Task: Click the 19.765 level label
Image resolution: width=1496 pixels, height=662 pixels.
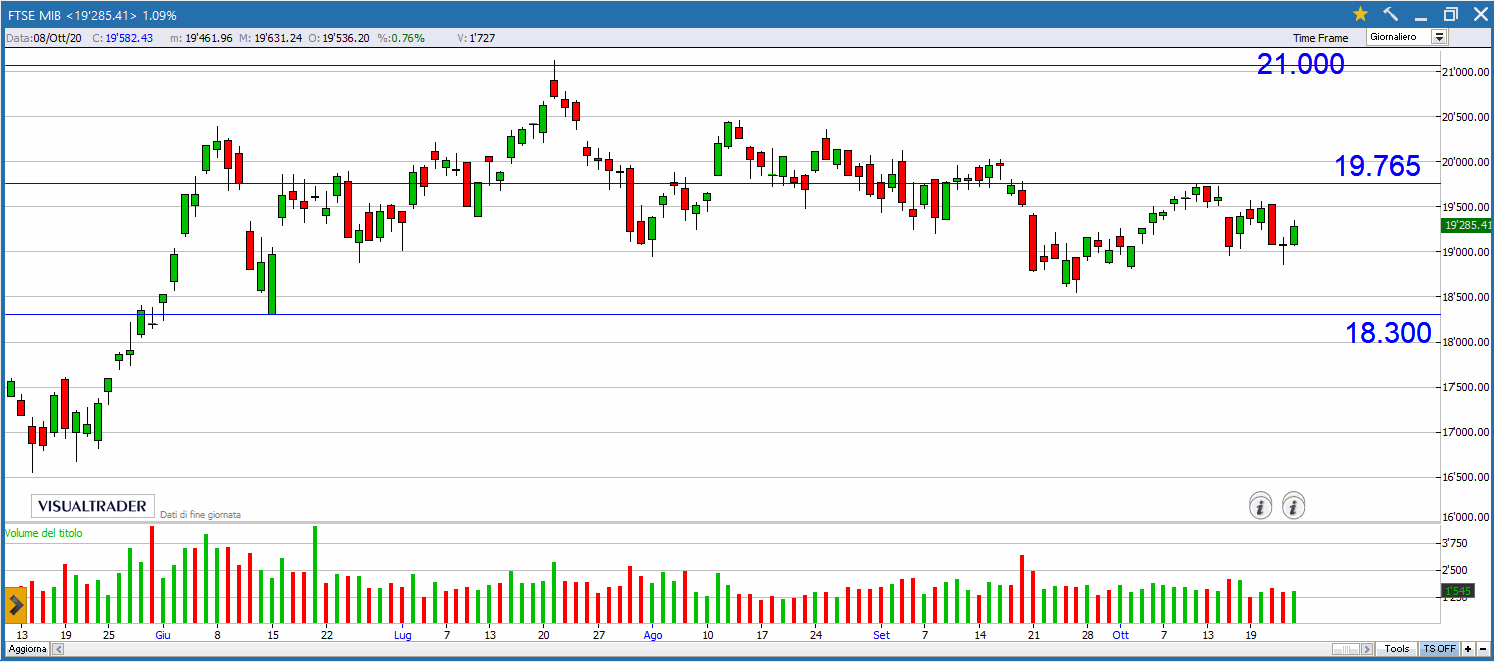Action: [x=1377, y=166]
